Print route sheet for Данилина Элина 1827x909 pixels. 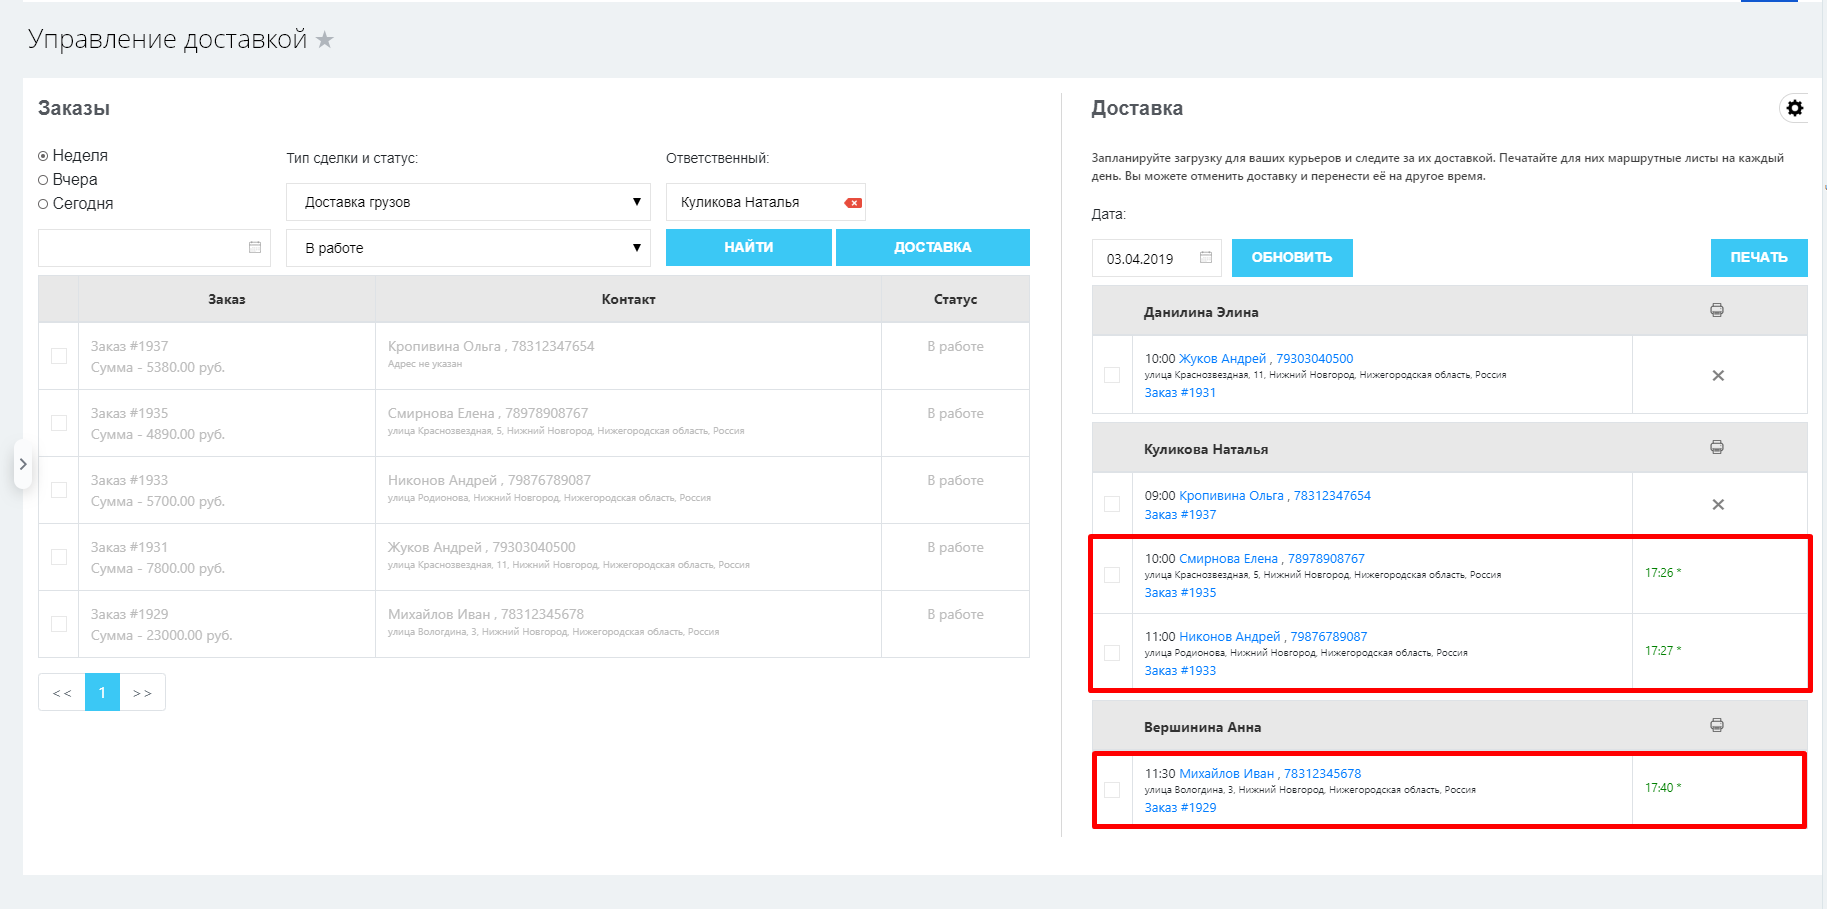pos(1717,311)
